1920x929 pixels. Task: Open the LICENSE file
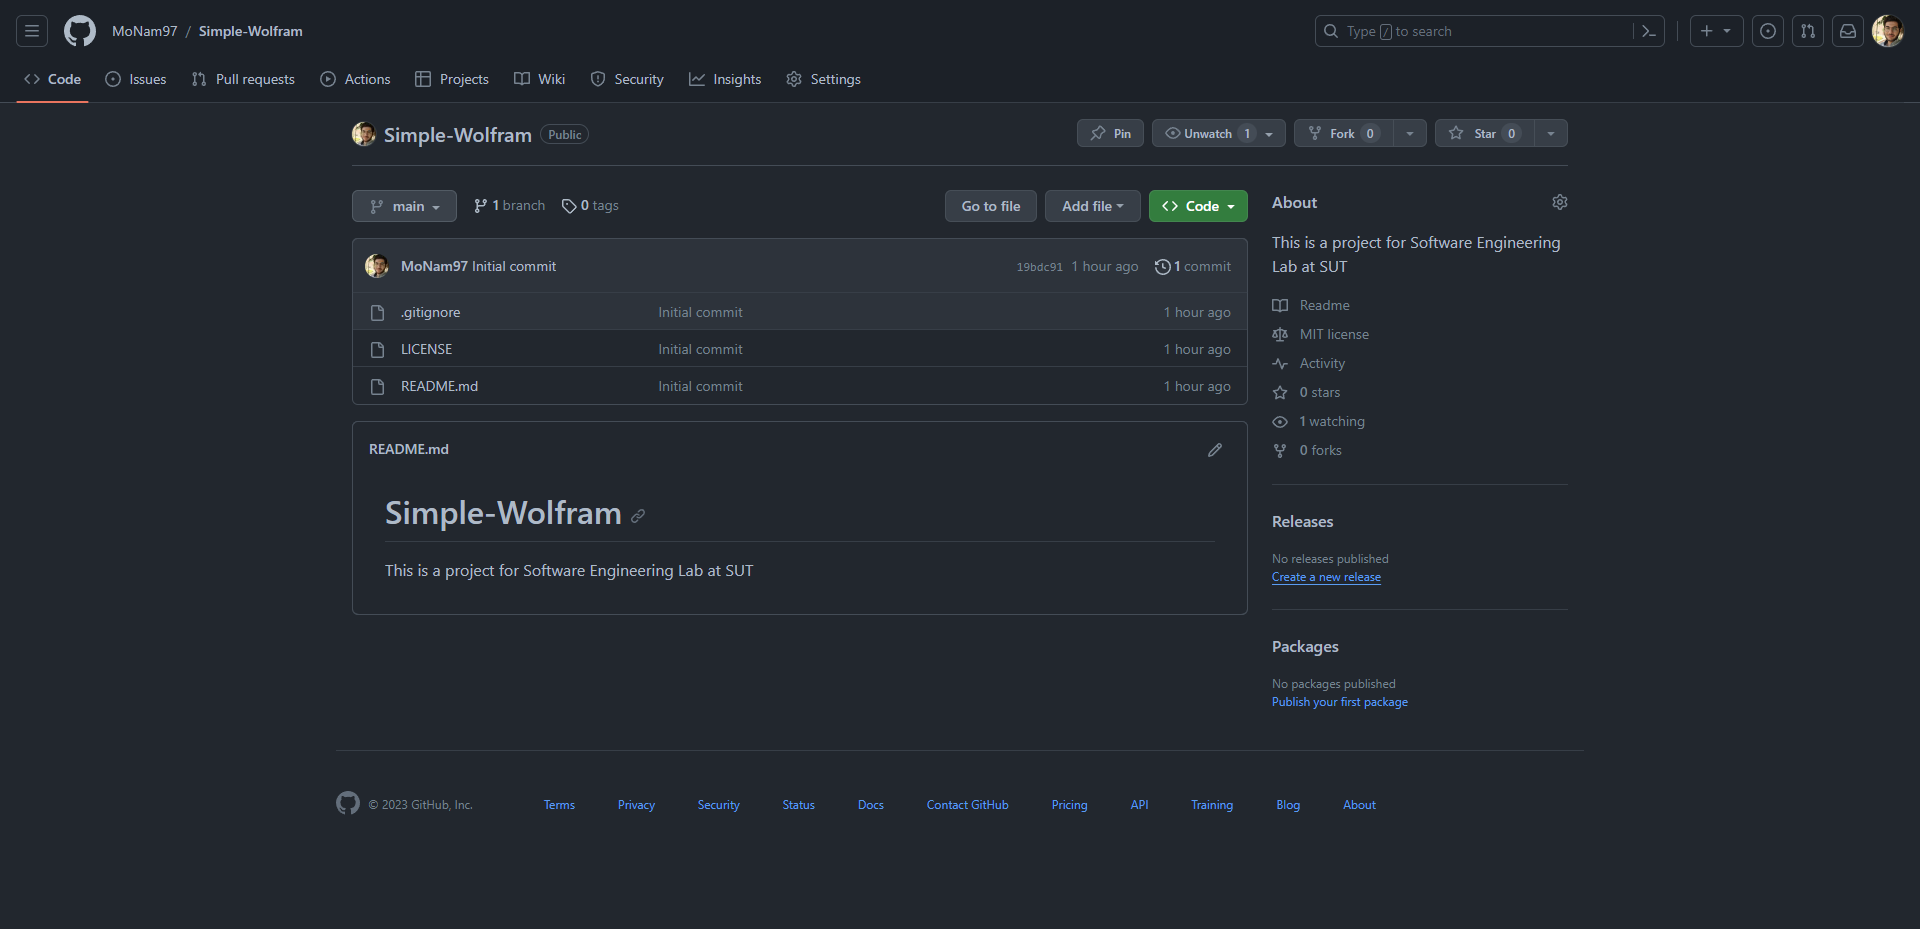click(x=427, y=350)
